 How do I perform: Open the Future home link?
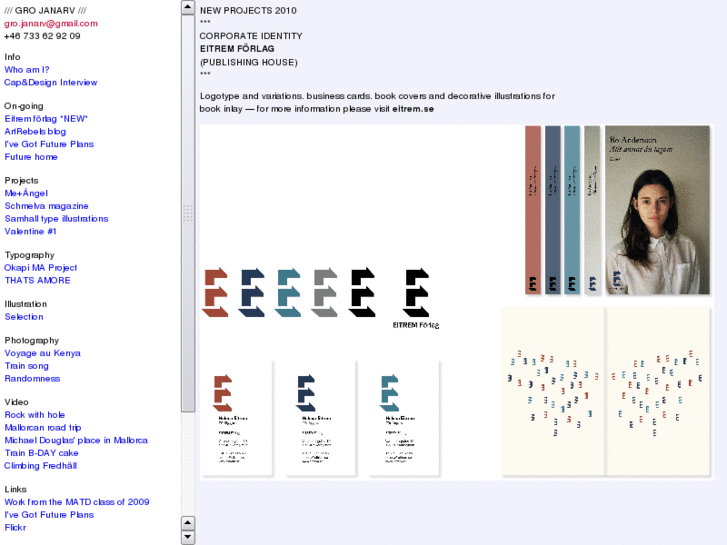pos(31,157)
